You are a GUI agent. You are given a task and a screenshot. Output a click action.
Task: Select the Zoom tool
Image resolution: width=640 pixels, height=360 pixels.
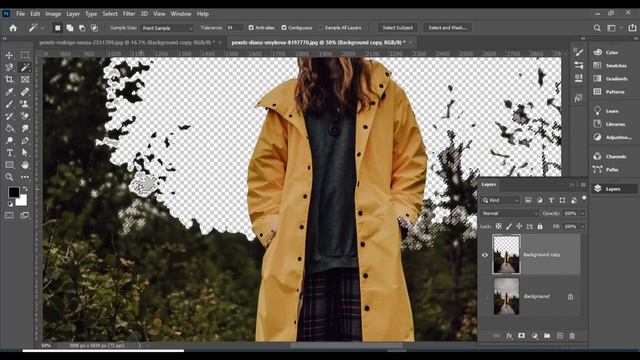(x=9, y=177)
